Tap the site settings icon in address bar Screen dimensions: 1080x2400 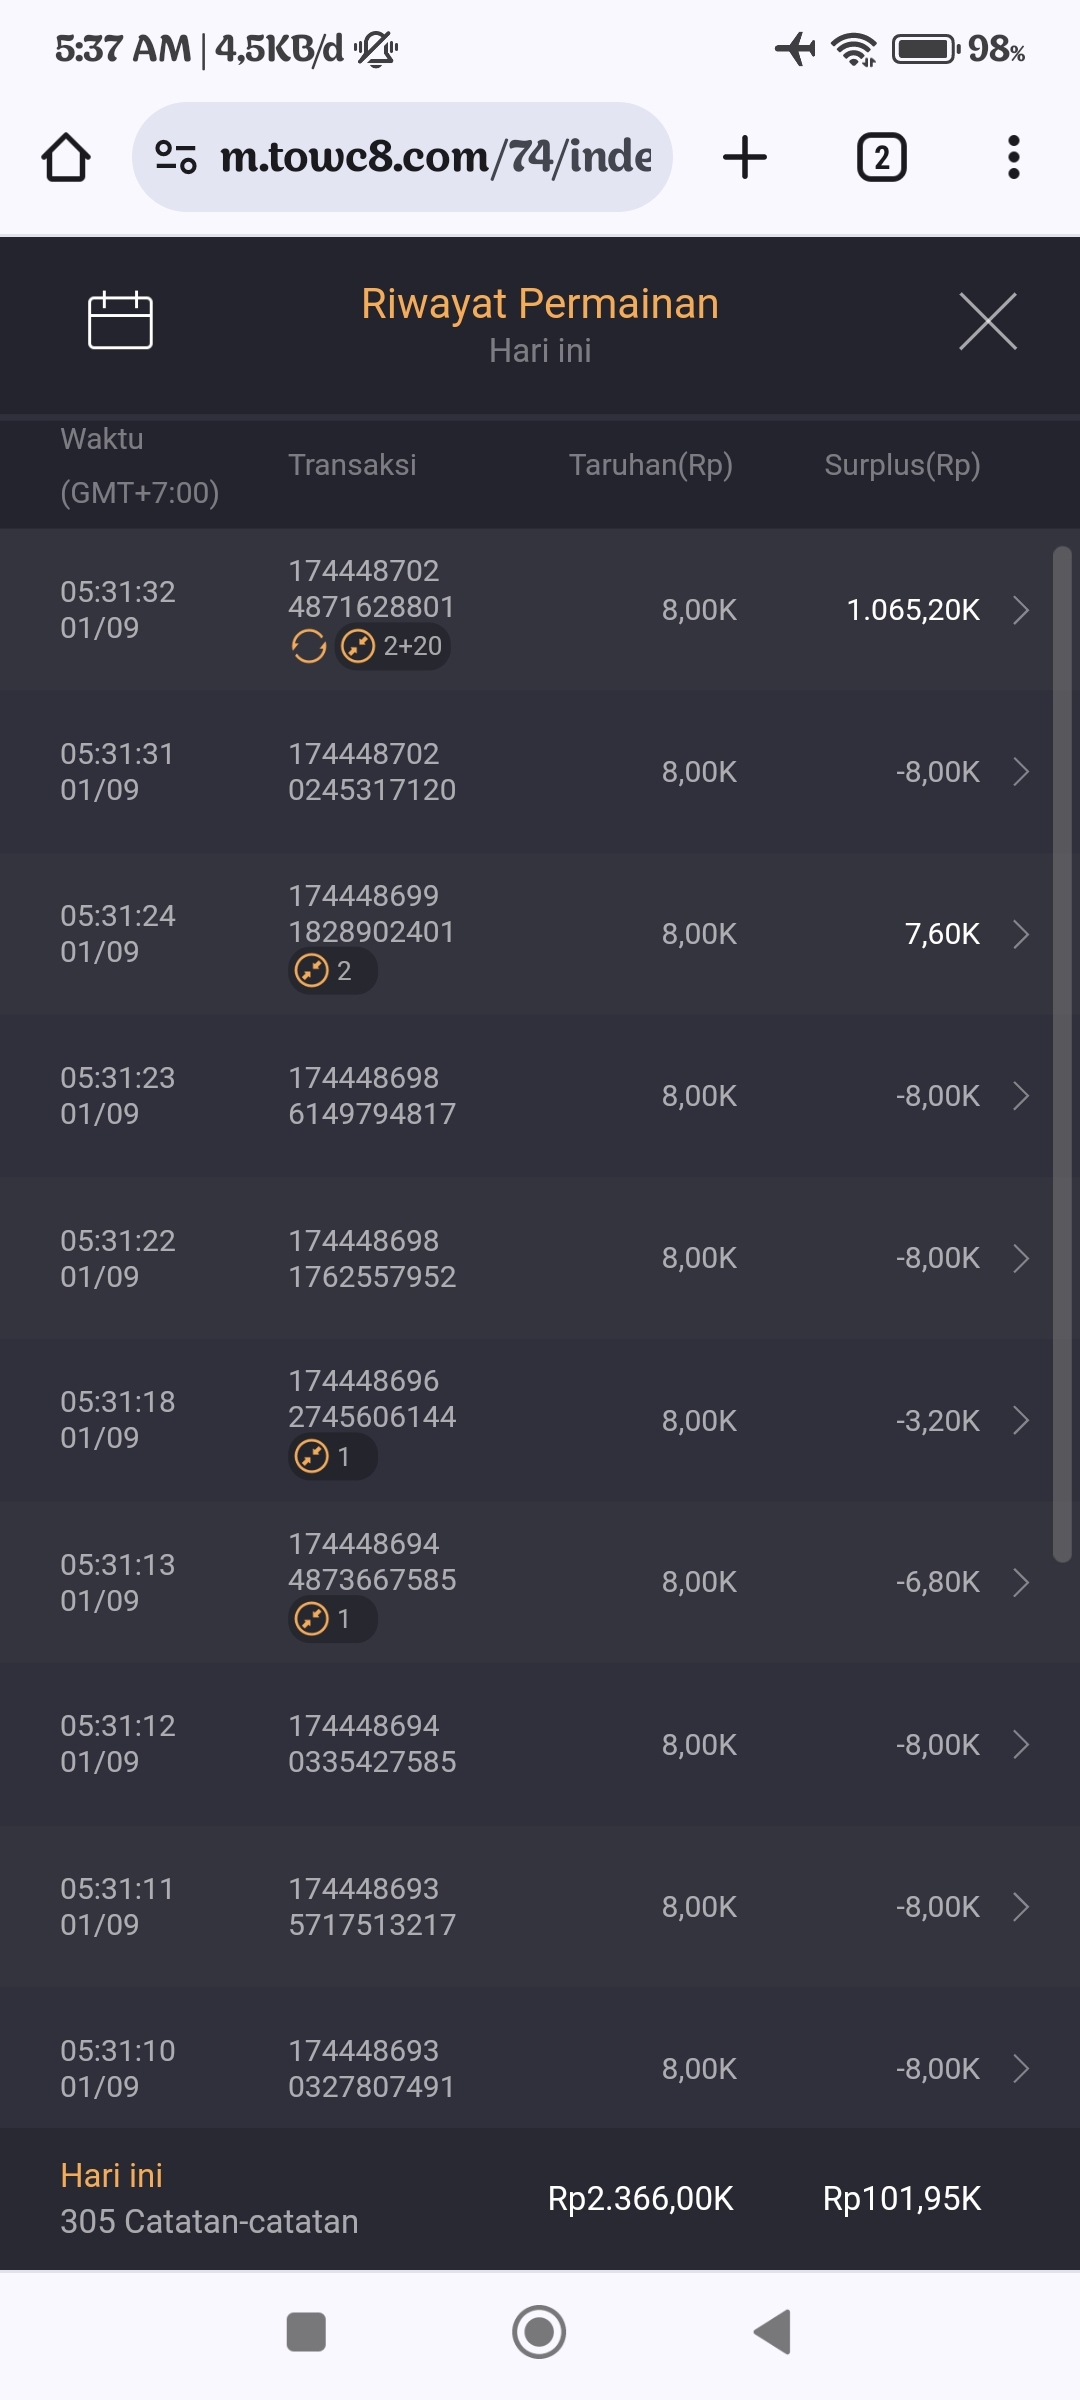tap(176, 157)
